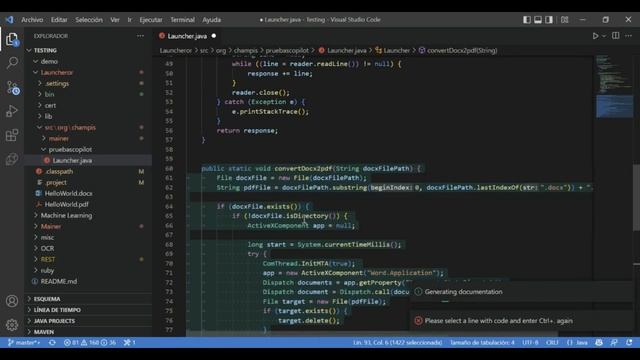Viewport: 640px width, 360px height.
Task: Click master branch in status bar
Action: 24,342
